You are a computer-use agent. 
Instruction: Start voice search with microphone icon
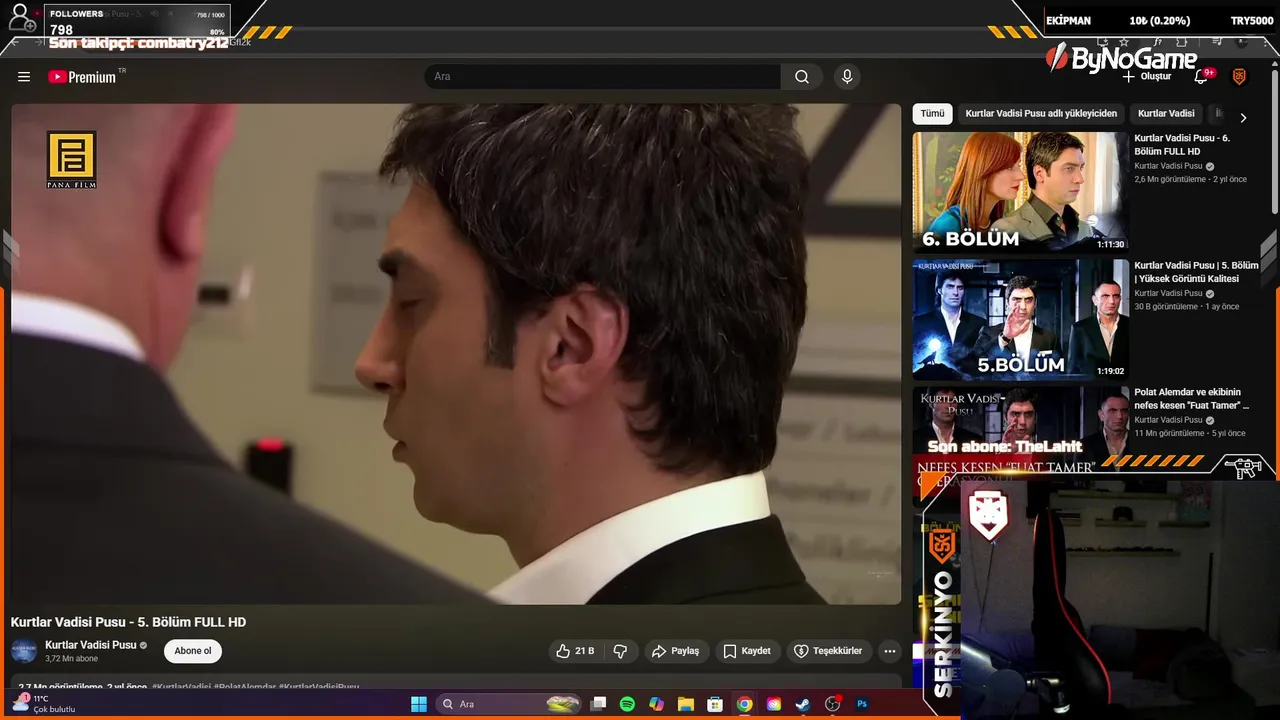[x=847, y=77]
